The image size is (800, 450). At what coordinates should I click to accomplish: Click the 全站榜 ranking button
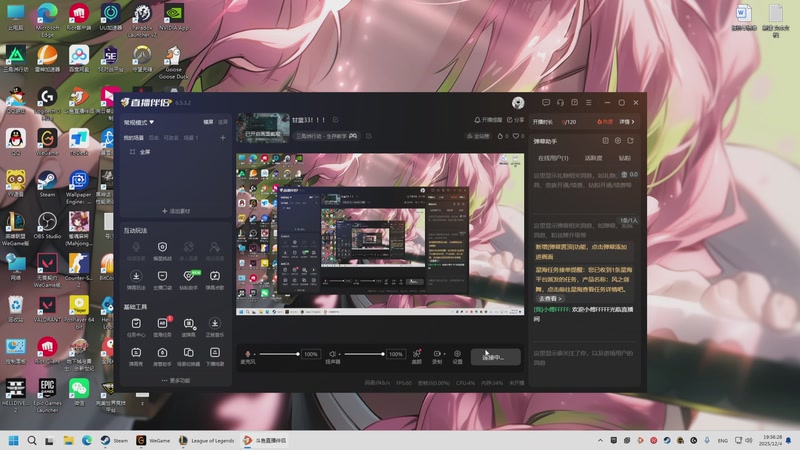tap(479, 136)
